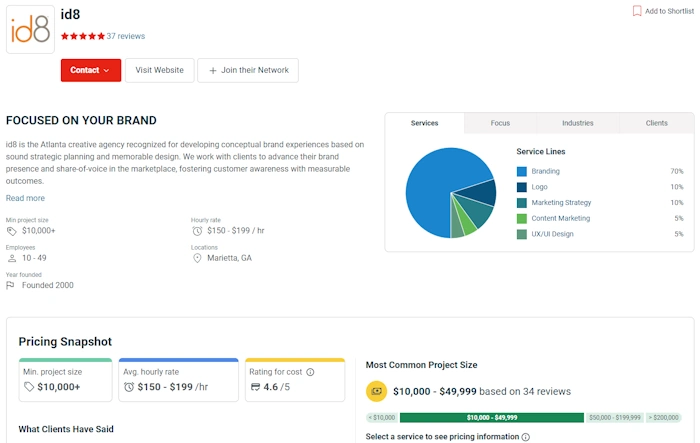
Task: Click the Founded 2000 text
Action: (x=48, y=285)
